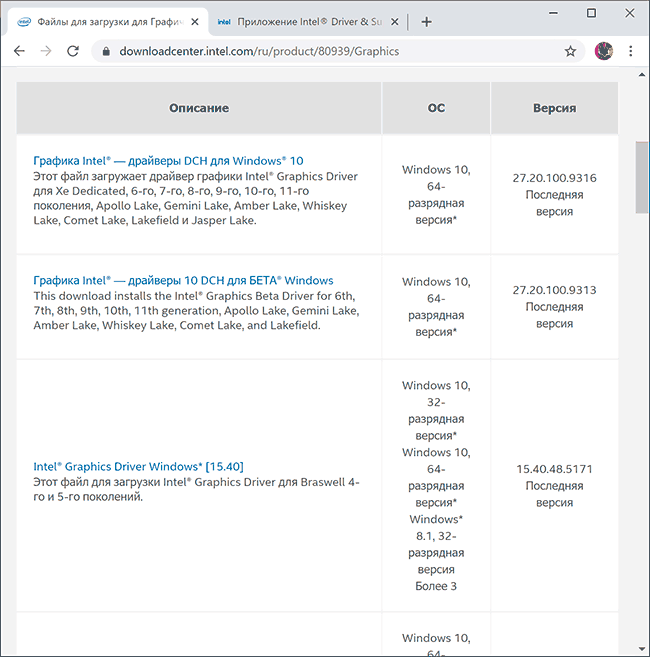Click the Intel favicon on second tab
The image size is (650, 657).
(224, 22)
